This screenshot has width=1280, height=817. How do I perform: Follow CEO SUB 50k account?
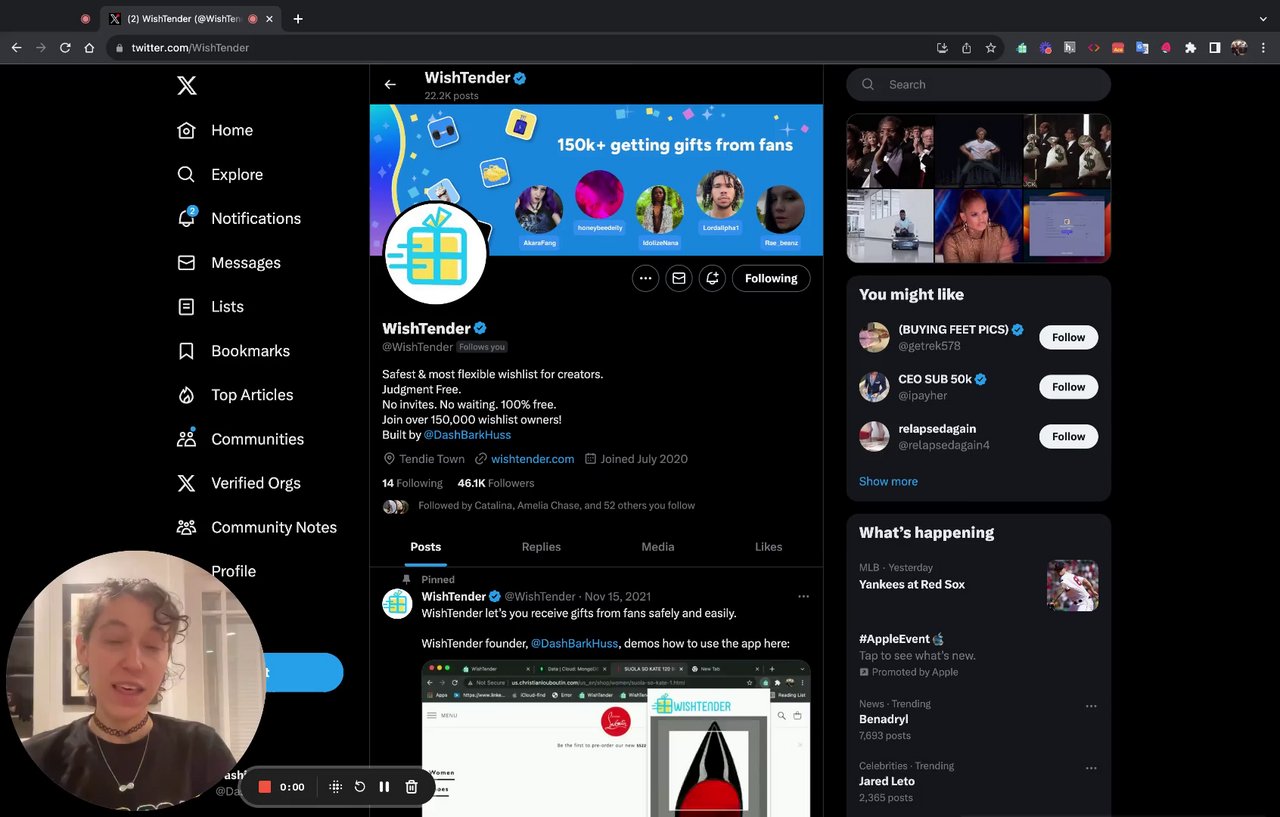click(1068, 387)
